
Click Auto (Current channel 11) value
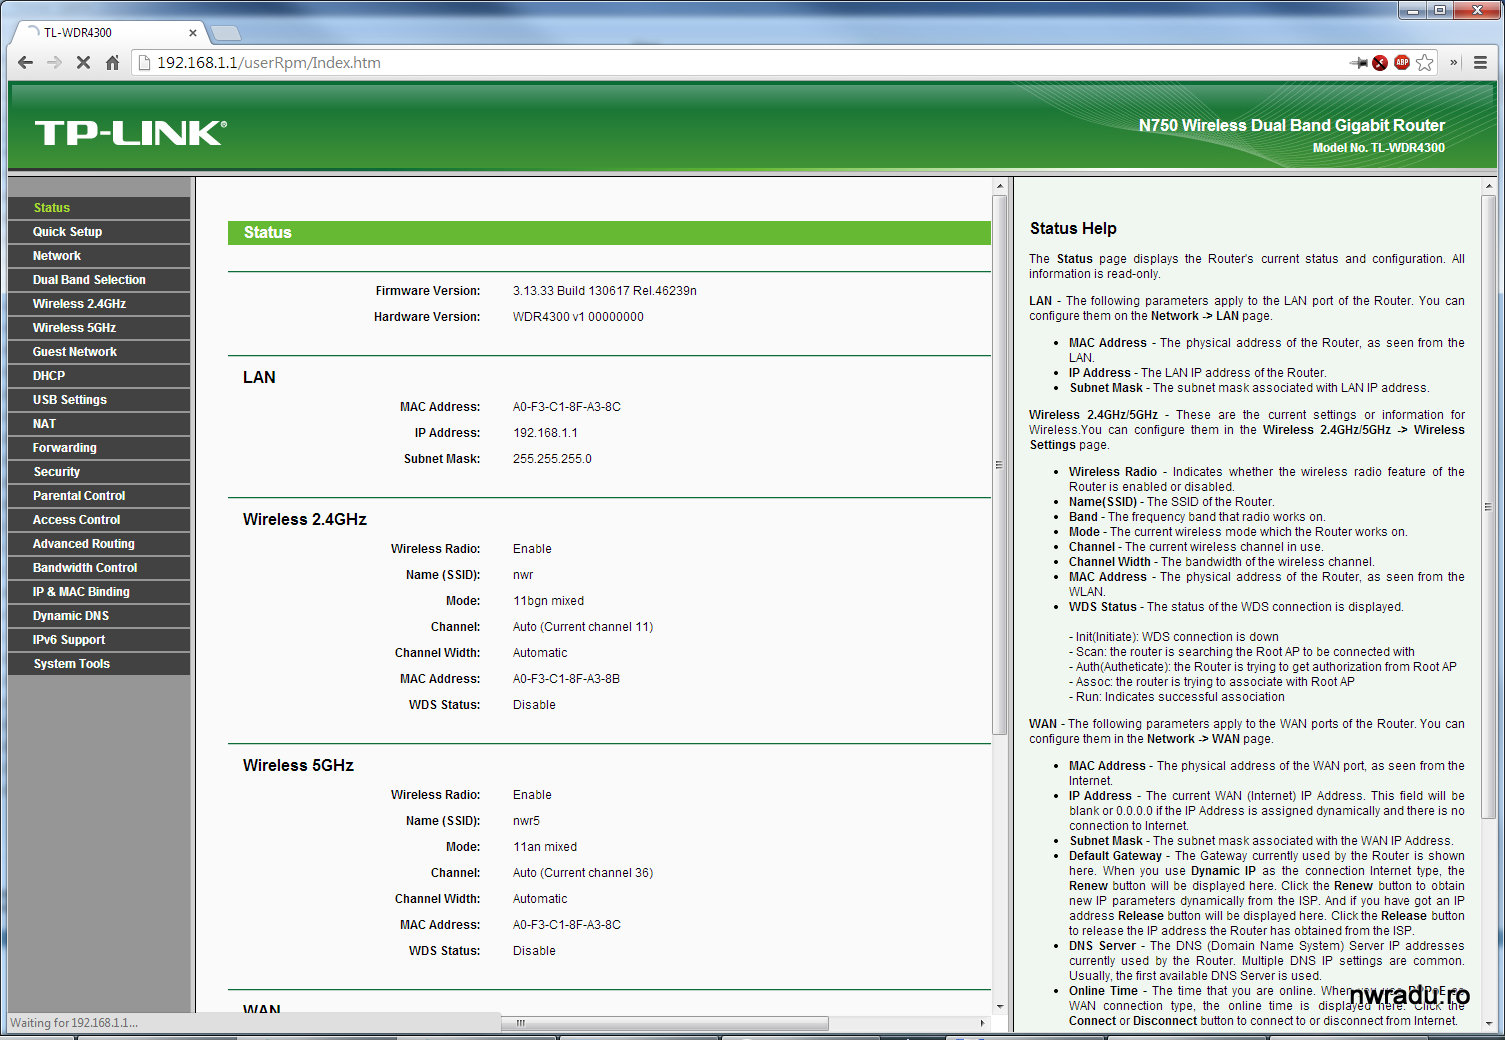tap(583, 627)
